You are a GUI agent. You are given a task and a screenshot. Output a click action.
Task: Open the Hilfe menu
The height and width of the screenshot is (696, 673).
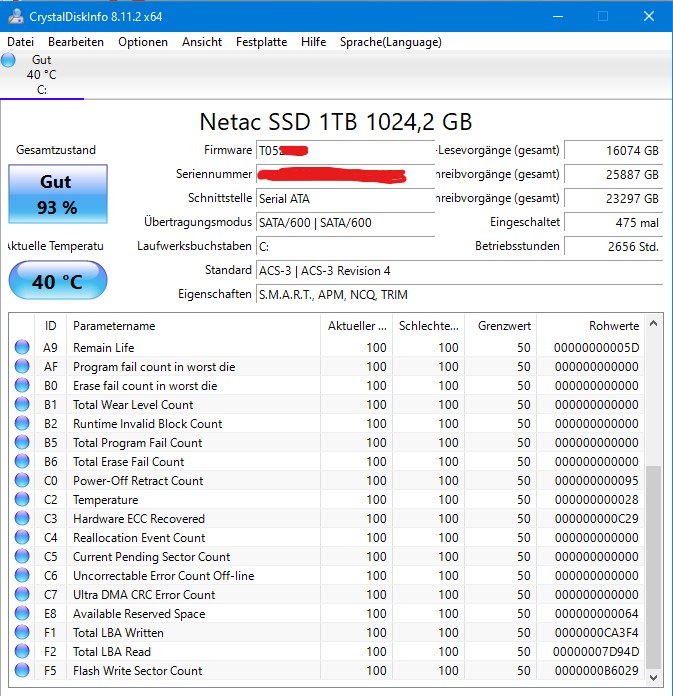(313, 42)
